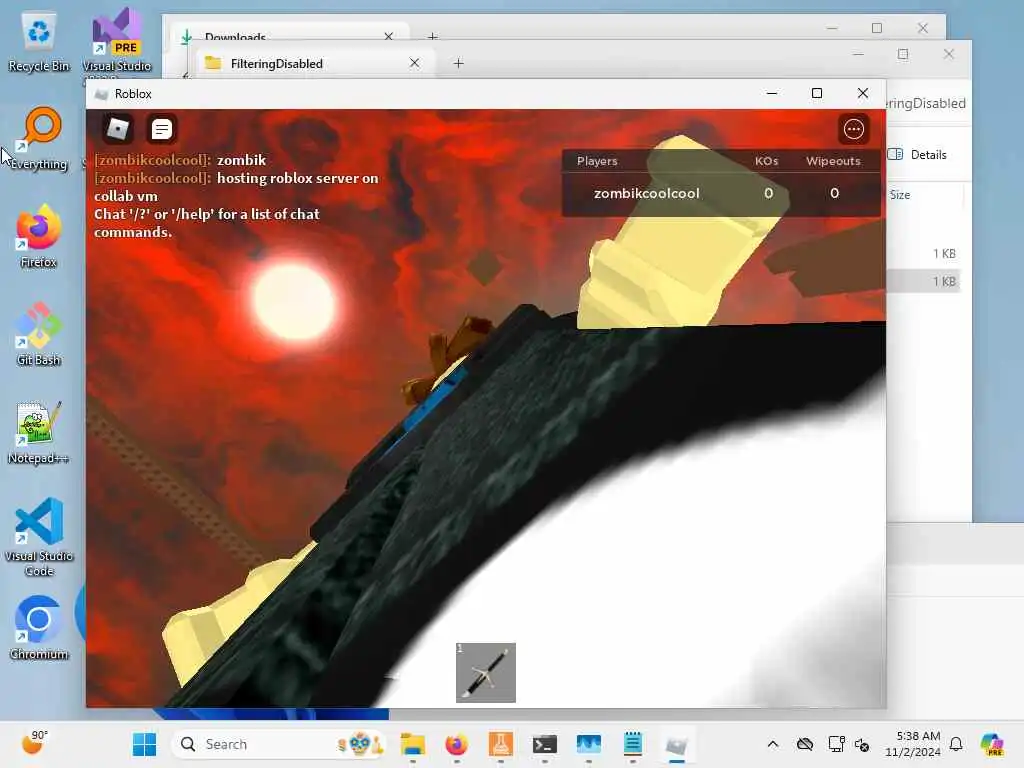This screenshot has height=768, width=1024.
Task: Open the terminal app on the taskbar
Action: (545, 744)
